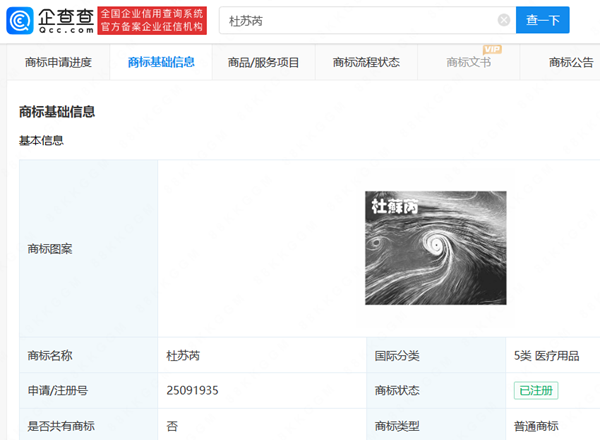
Task: Go to the 商标流程状态 tab
Action: 366,63
